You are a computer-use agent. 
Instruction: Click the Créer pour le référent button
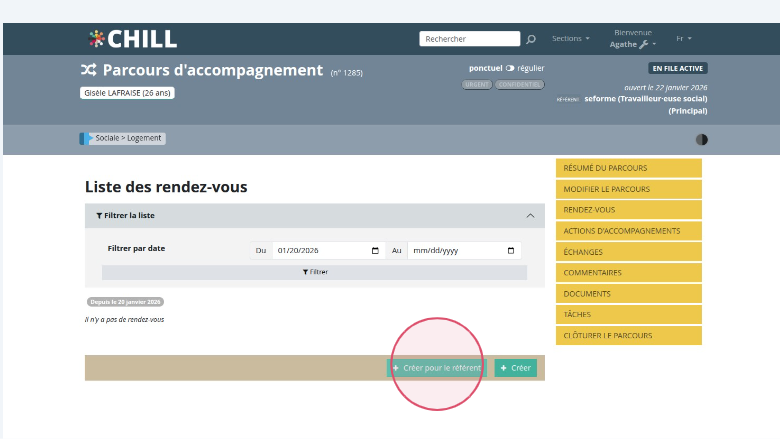(x=437, y=368)
